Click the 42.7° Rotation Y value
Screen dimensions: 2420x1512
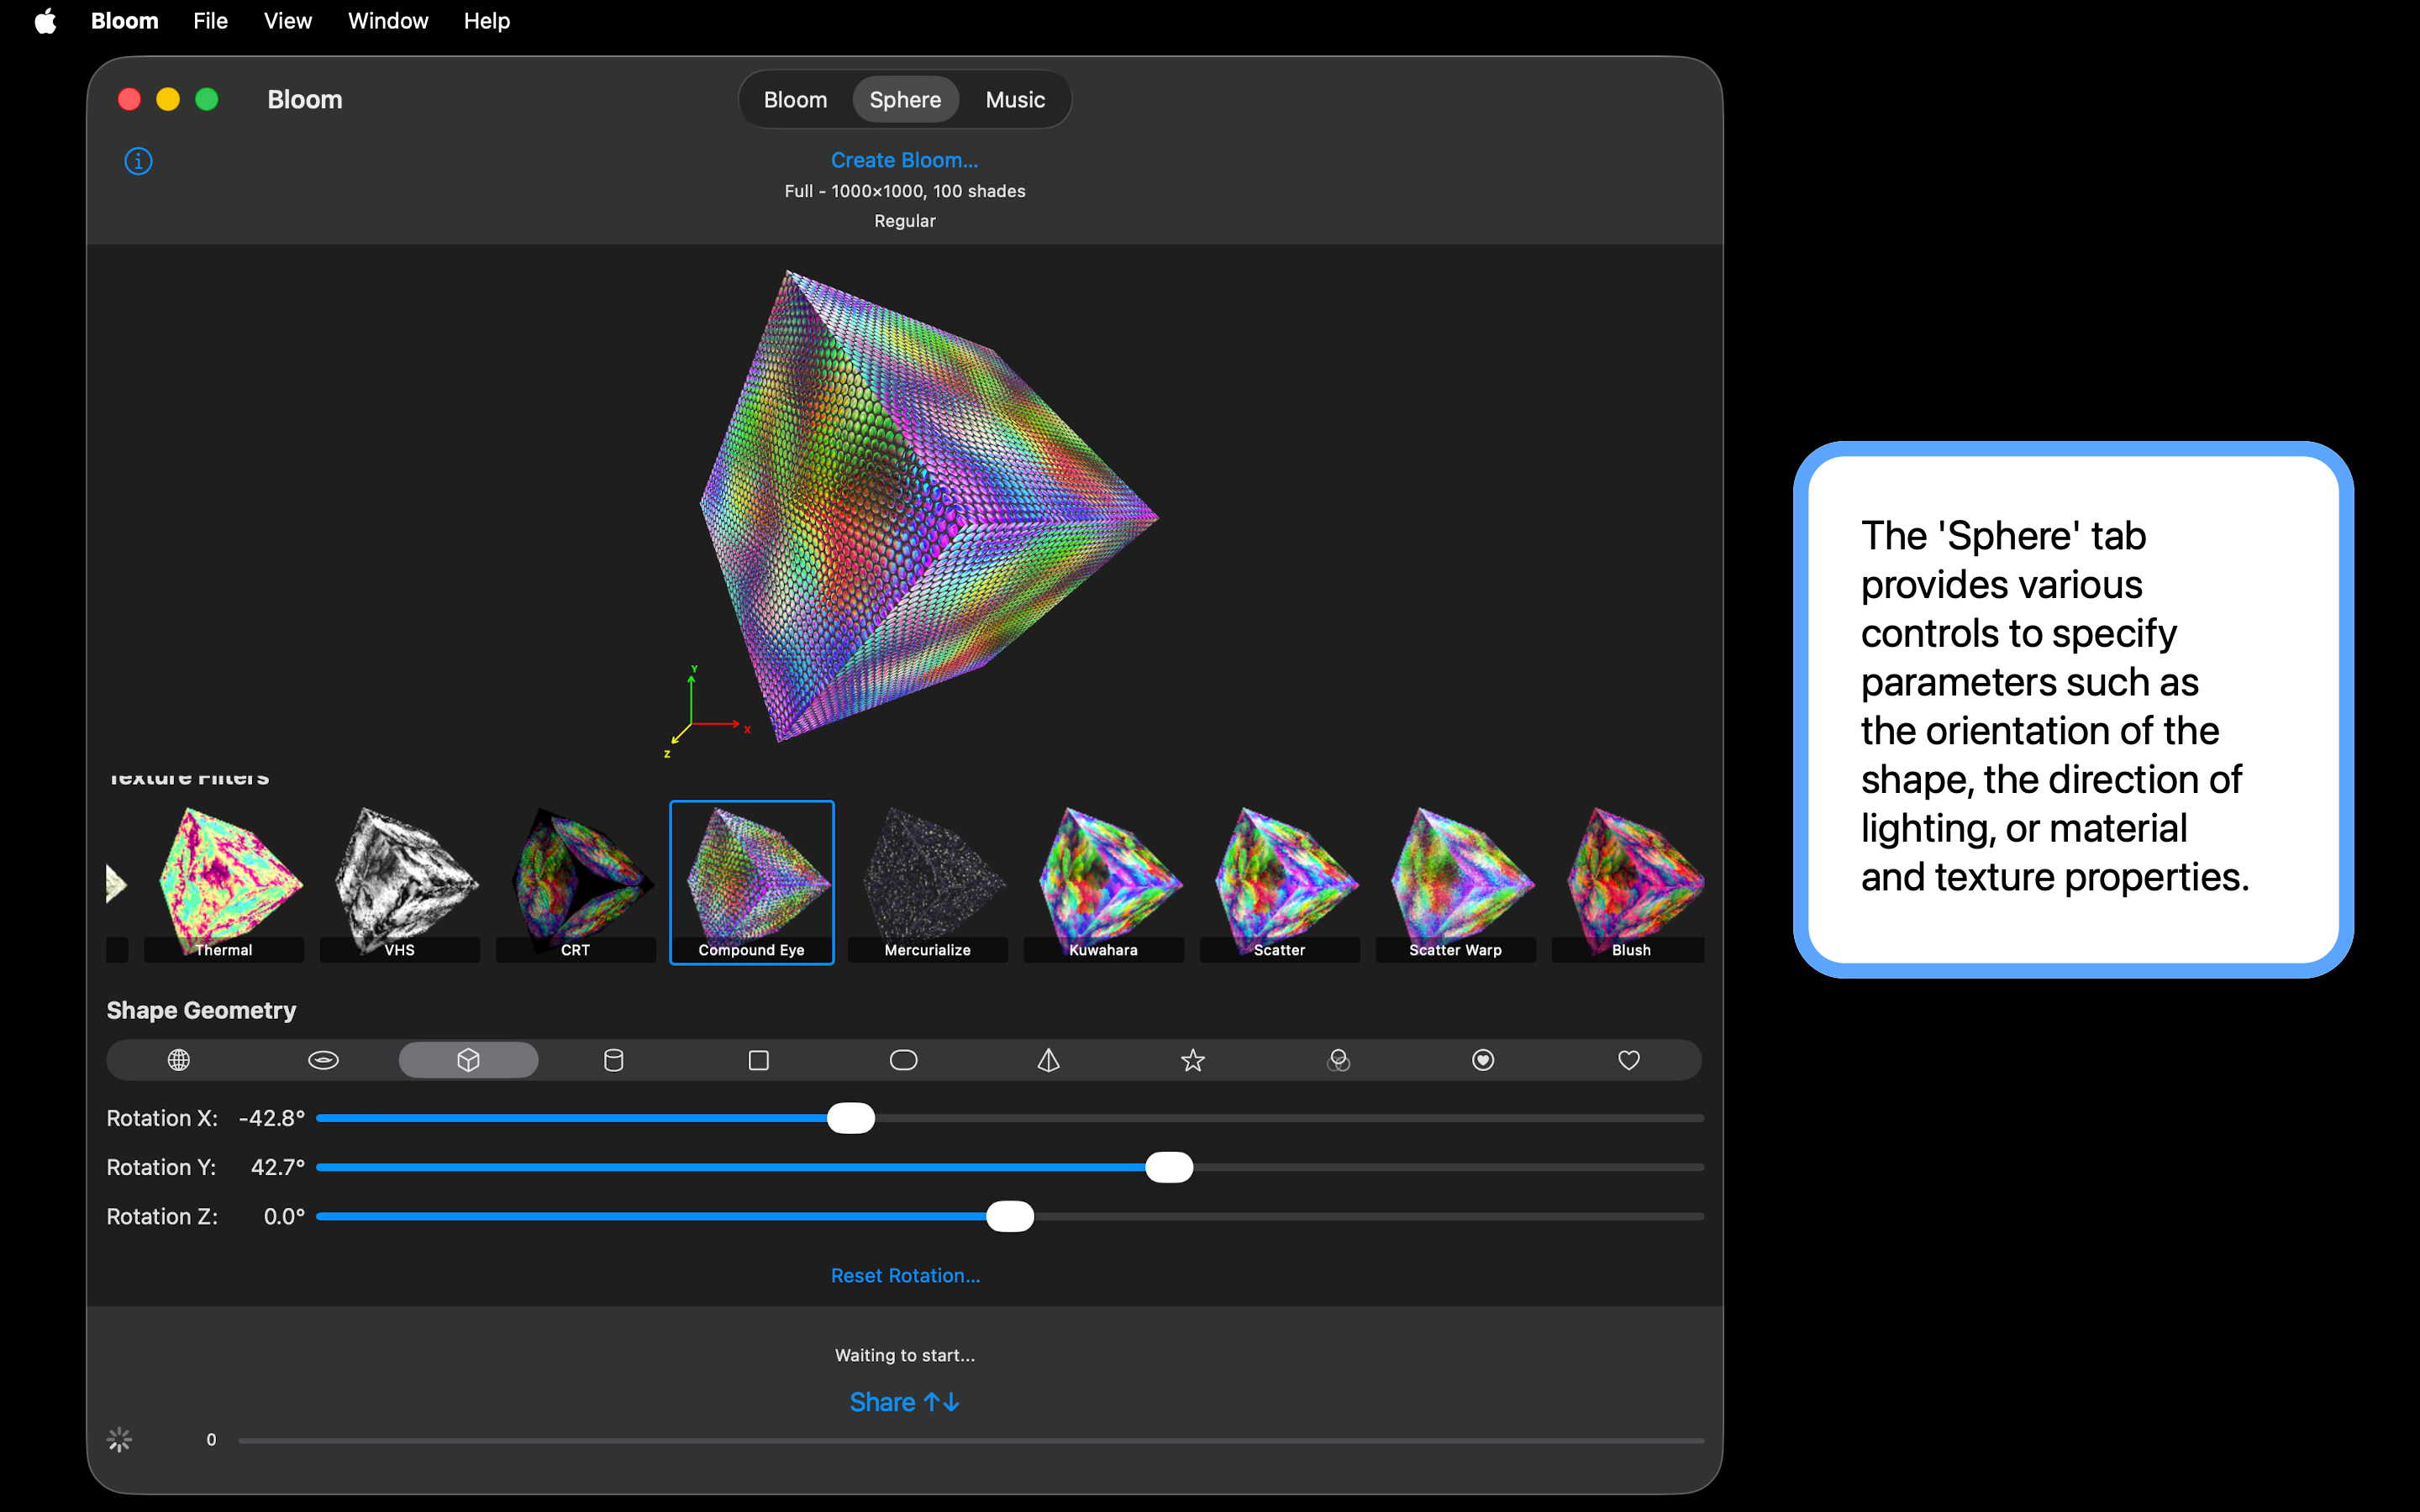(278, 1167)
